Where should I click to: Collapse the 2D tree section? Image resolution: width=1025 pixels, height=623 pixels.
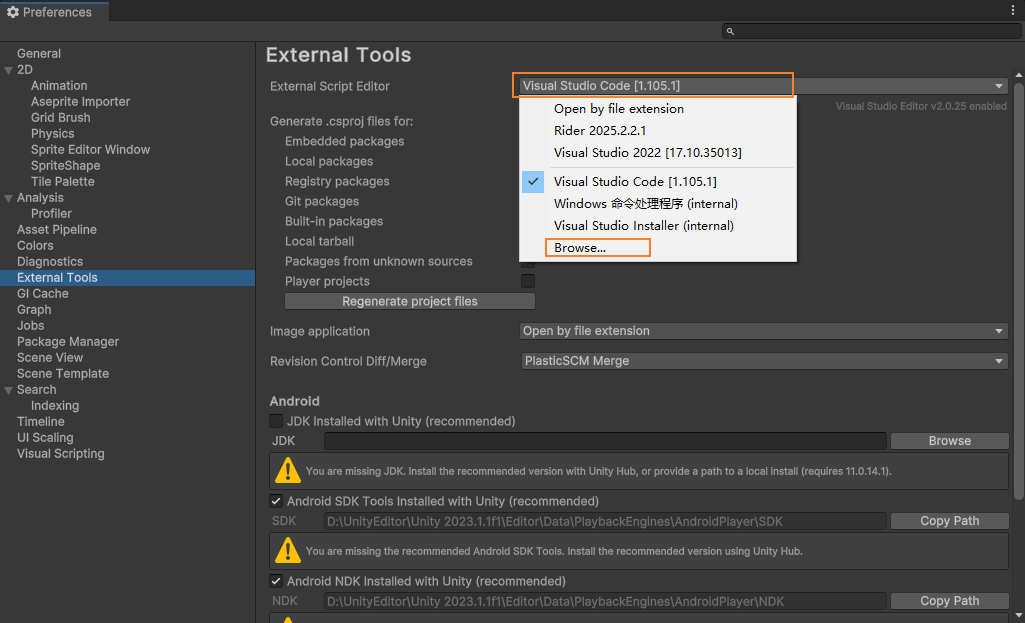click(8, 70)
